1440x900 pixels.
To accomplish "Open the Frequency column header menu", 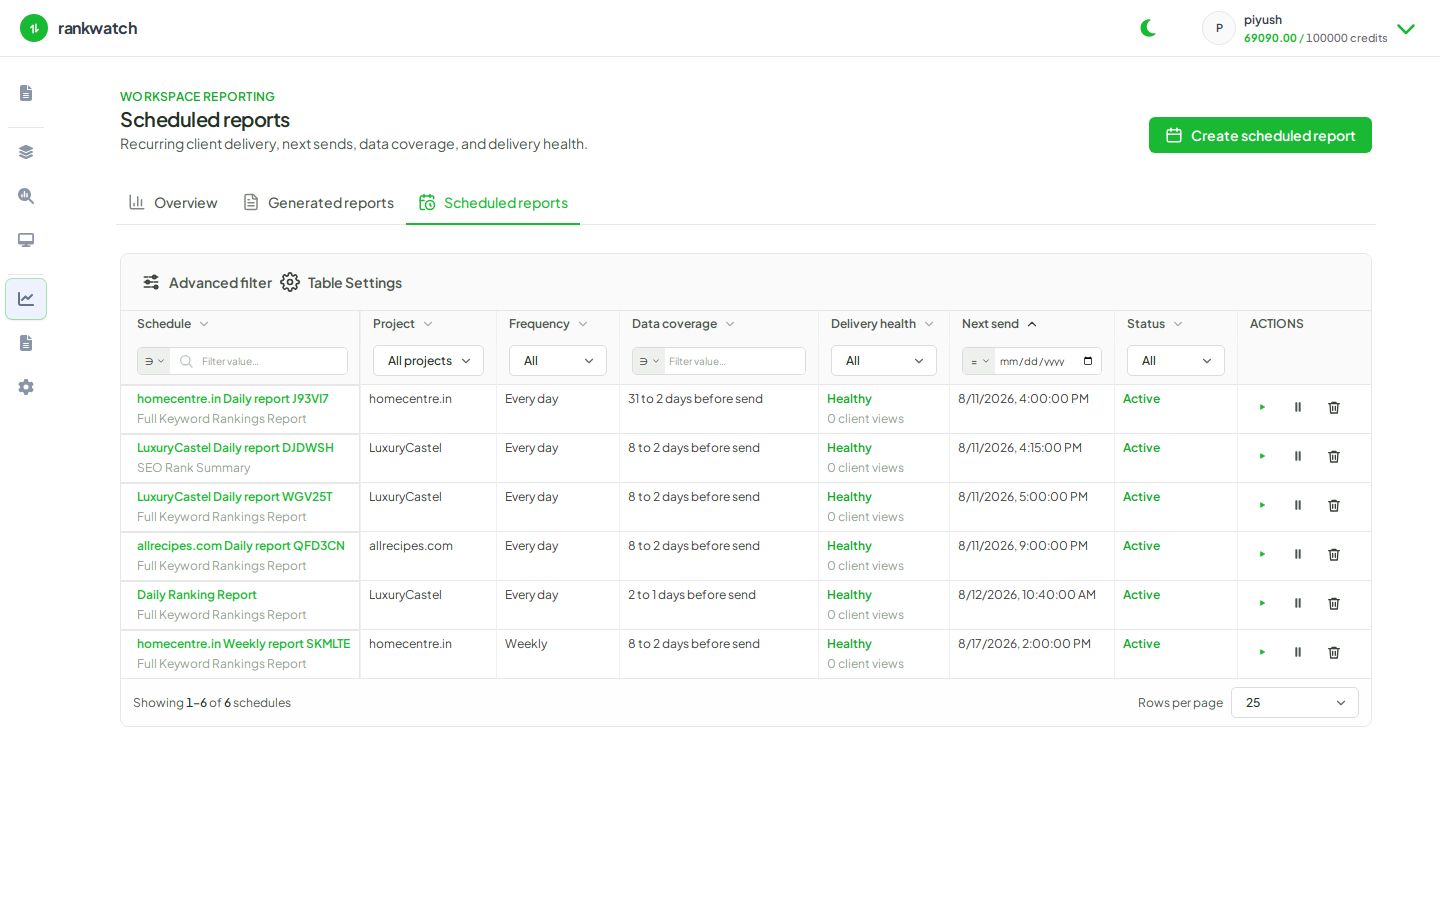I will (583, 324).
